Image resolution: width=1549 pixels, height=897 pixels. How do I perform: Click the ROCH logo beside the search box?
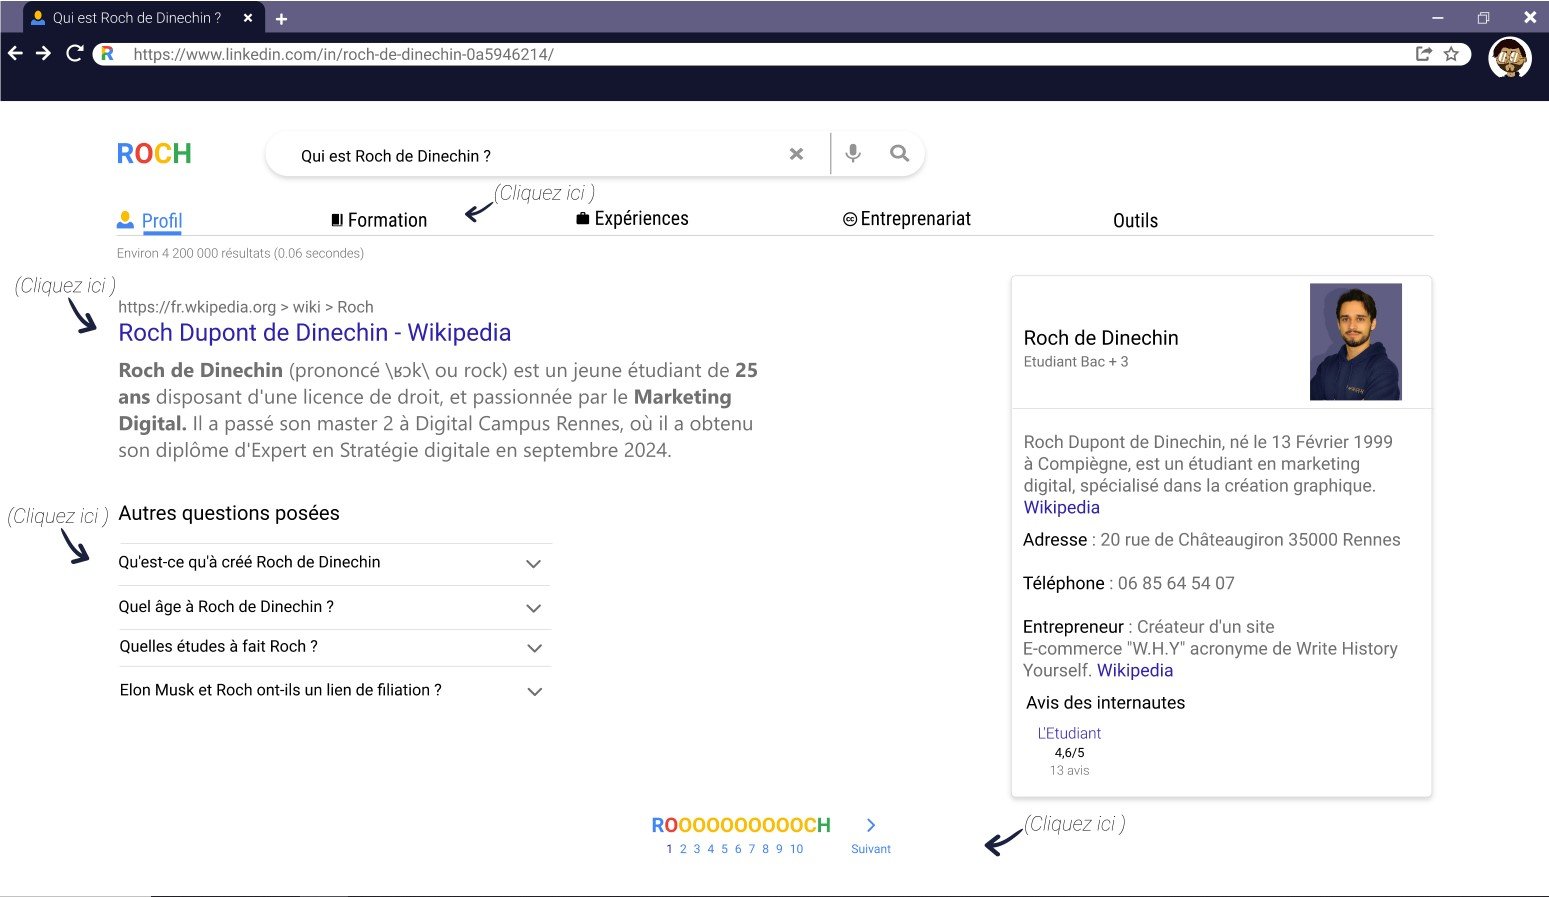click(154, 154)
